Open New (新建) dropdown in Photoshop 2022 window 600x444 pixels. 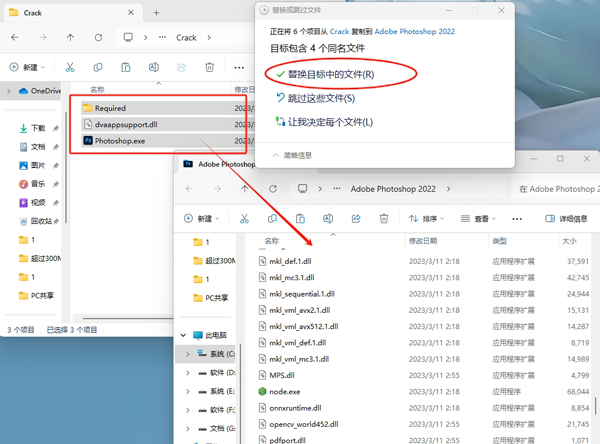pos(201,219)
